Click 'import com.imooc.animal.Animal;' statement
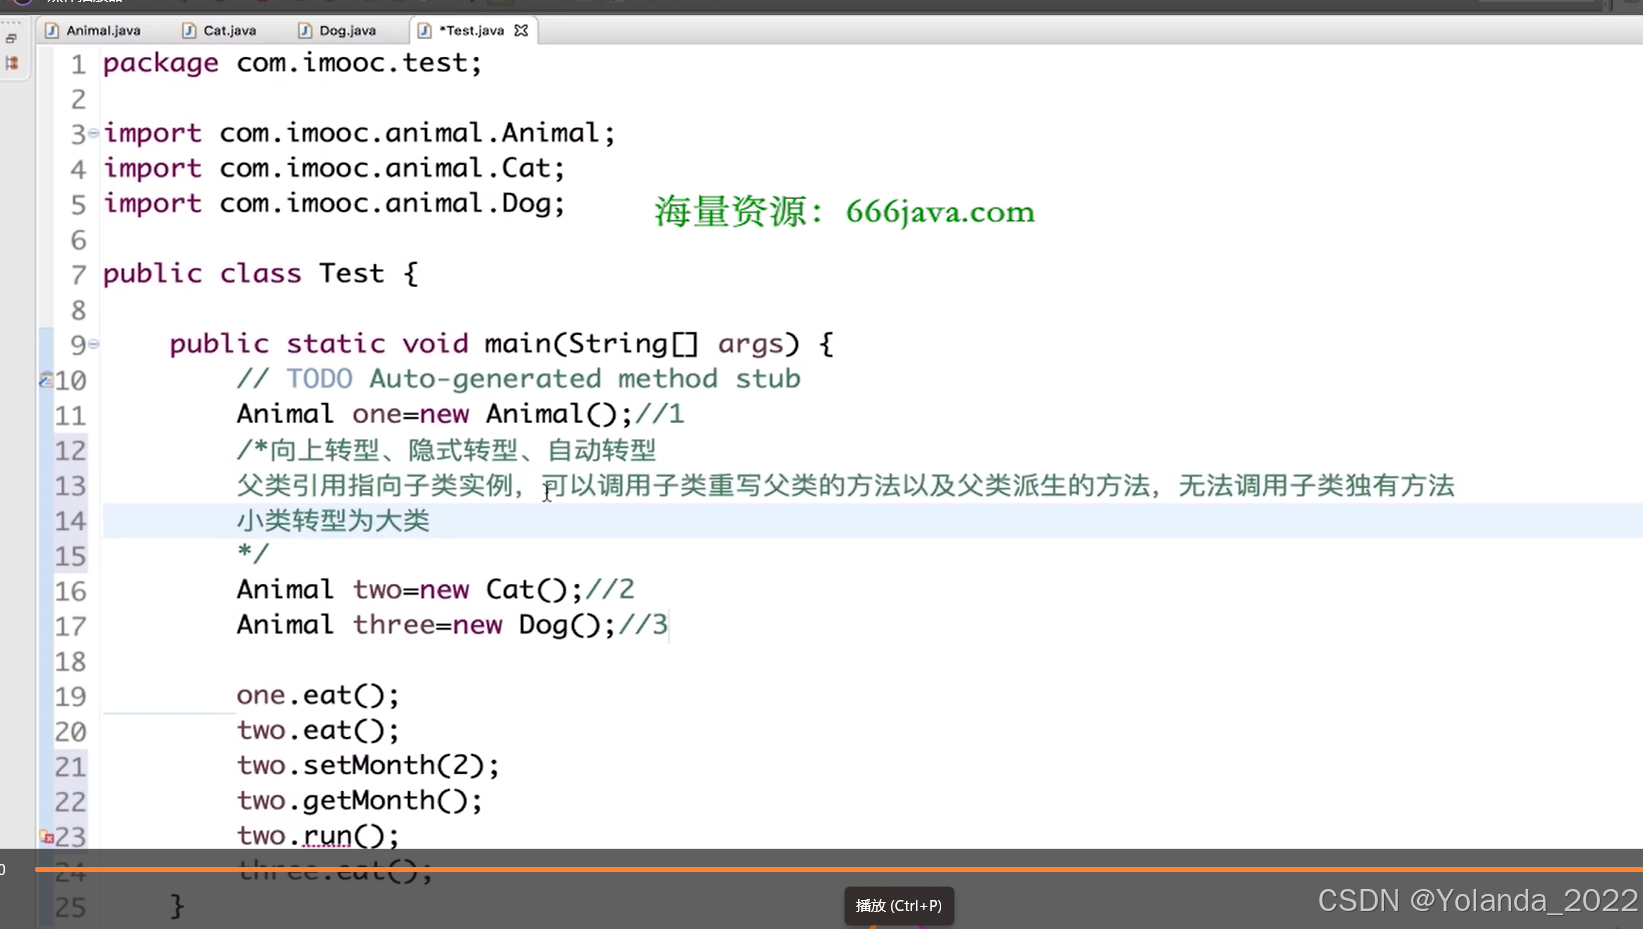Image resolution: width=1643 pixels, height=929 pixels. pyautogui.click(x=359, y=133)
